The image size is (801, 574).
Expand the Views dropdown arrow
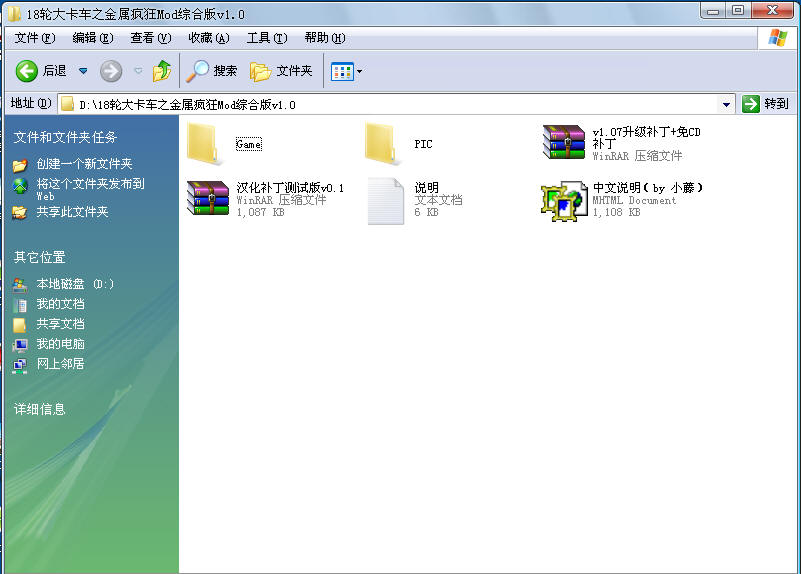pos(360,71)
